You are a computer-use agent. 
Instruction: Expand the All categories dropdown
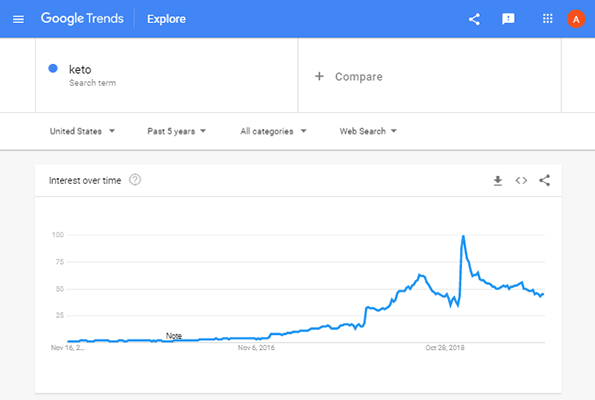[x=273, y=131]
